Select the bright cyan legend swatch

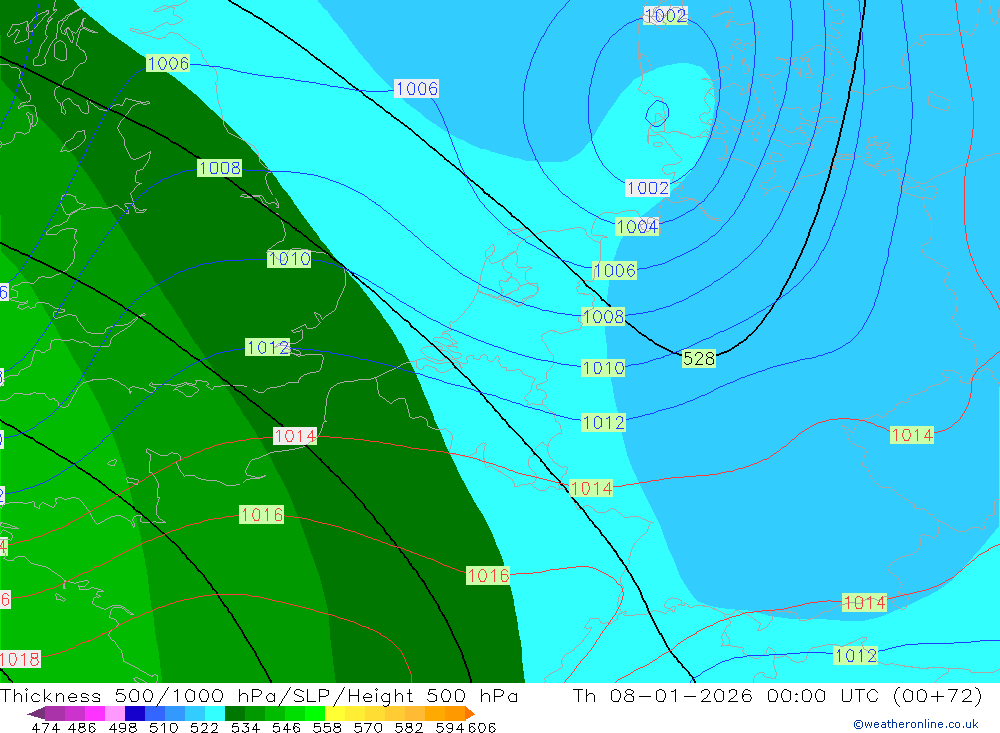(215, 713)
